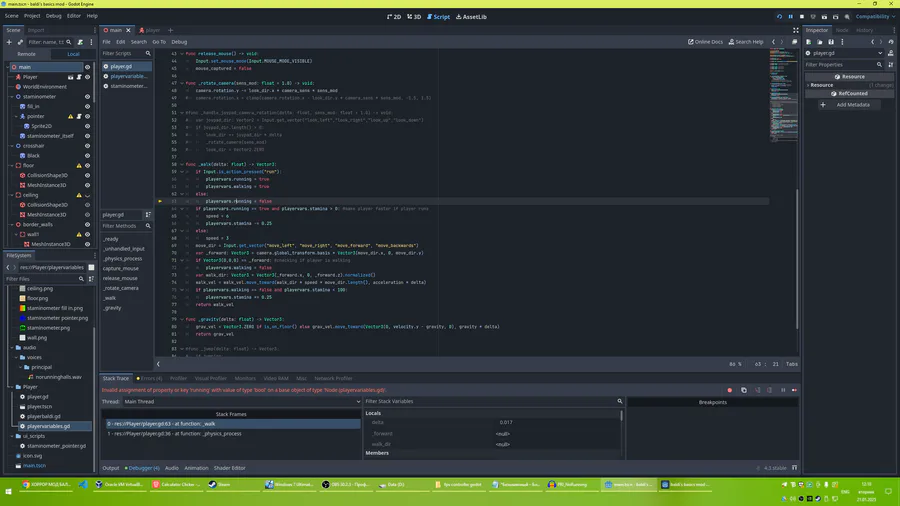Click the sort files icon in FileSystem
This screenshot has height=506, width=900.
pos(91,279)
